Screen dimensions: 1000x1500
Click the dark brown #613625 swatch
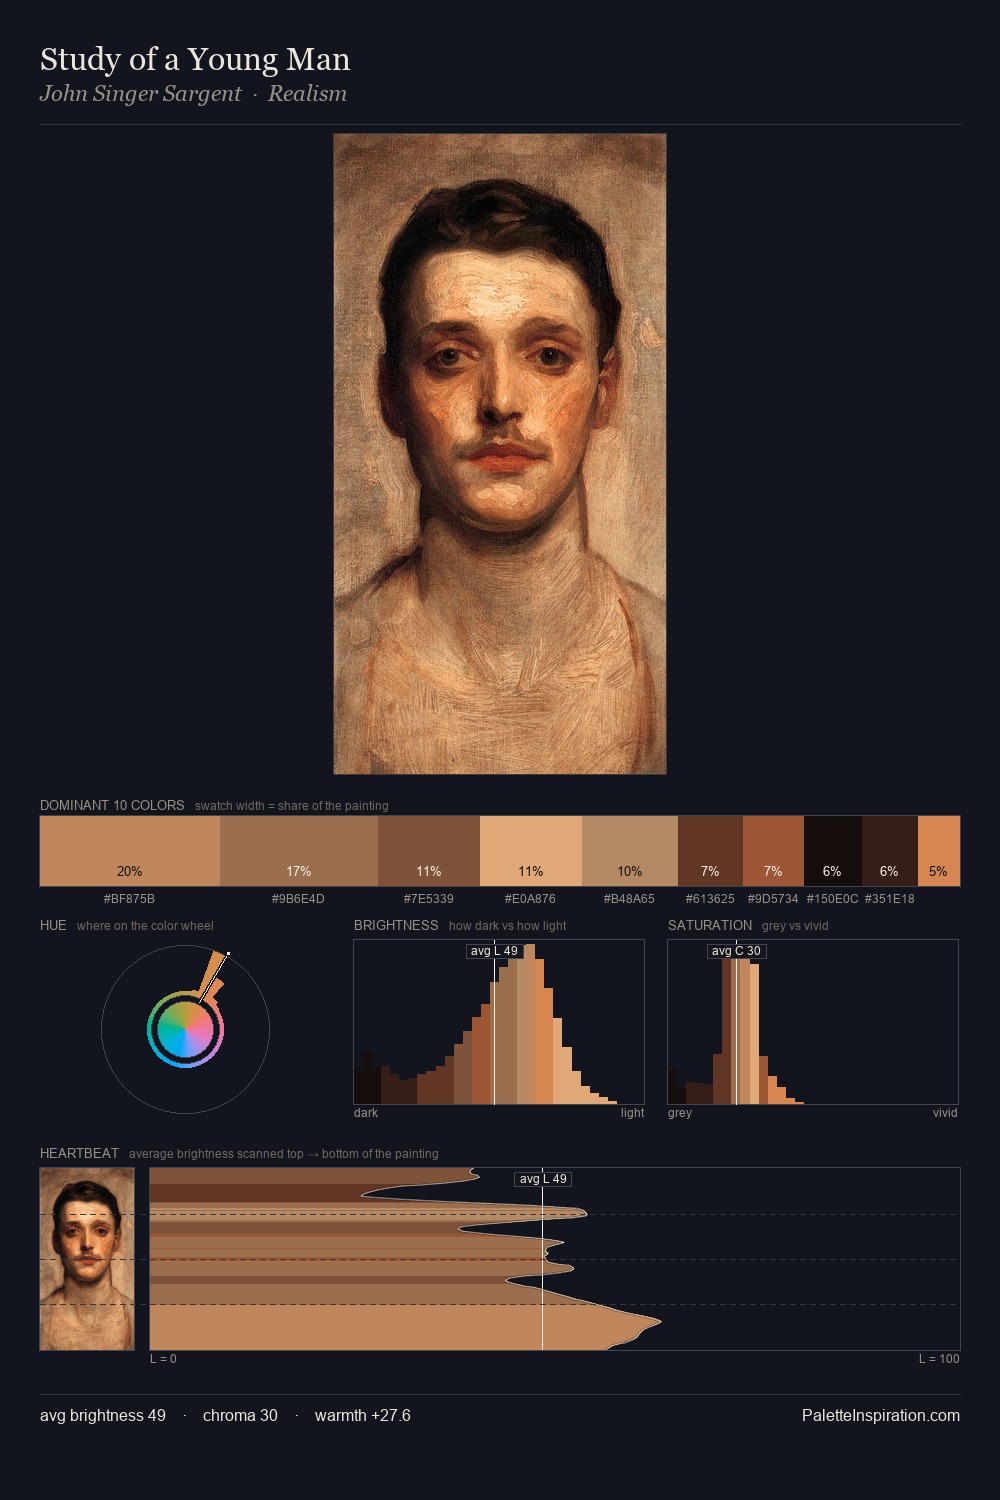[x=710, y=851]
